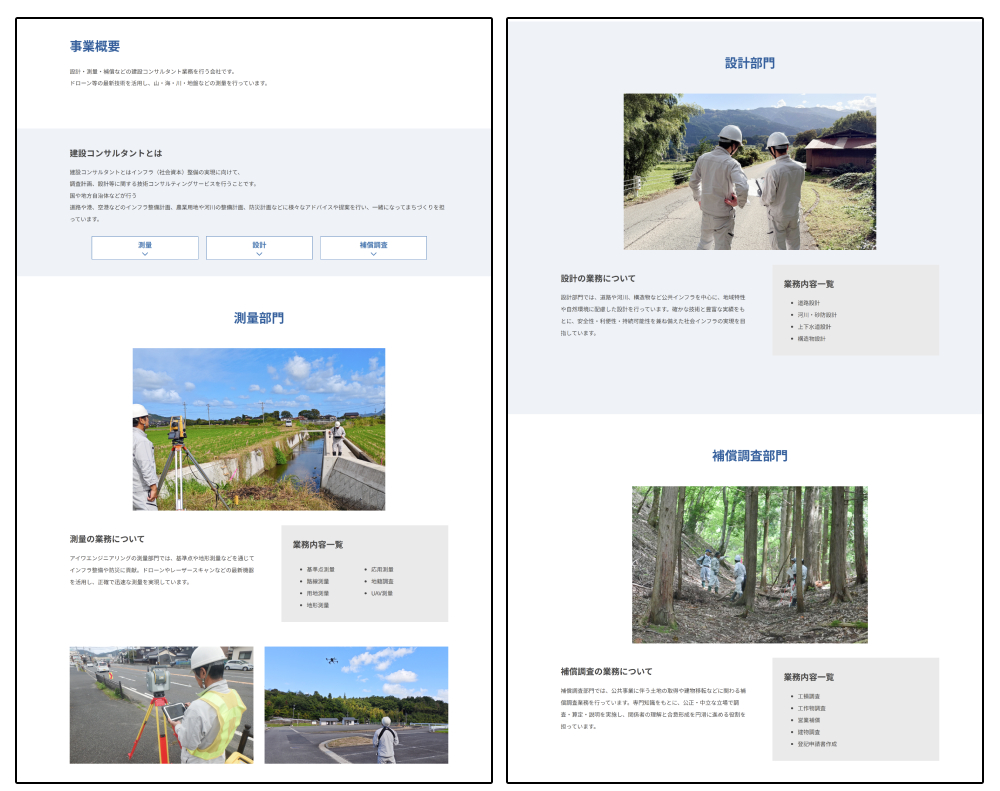
Task: Click the 補償調査部門 section heading
Action: coord(749,456)
